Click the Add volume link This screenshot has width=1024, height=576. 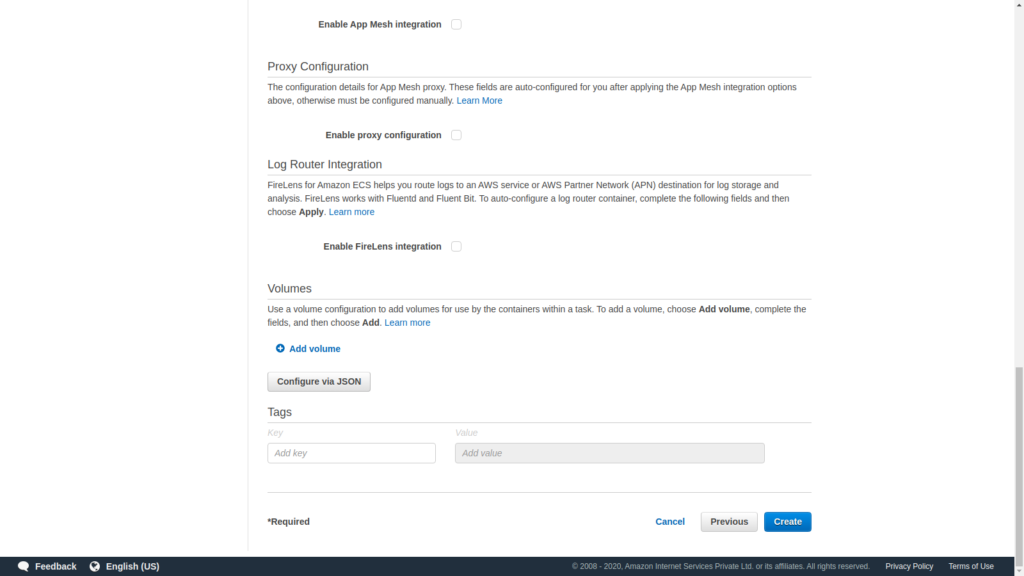tap(315, 349)
